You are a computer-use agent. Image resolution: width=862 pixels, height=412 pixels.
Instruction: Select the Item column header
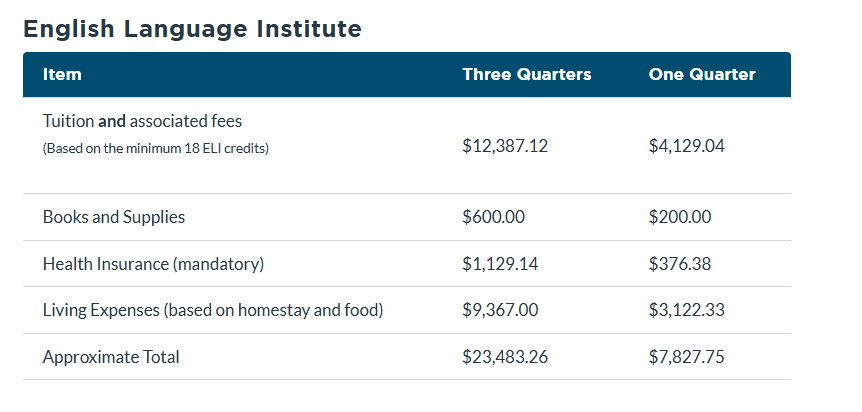tap(62, 74)
